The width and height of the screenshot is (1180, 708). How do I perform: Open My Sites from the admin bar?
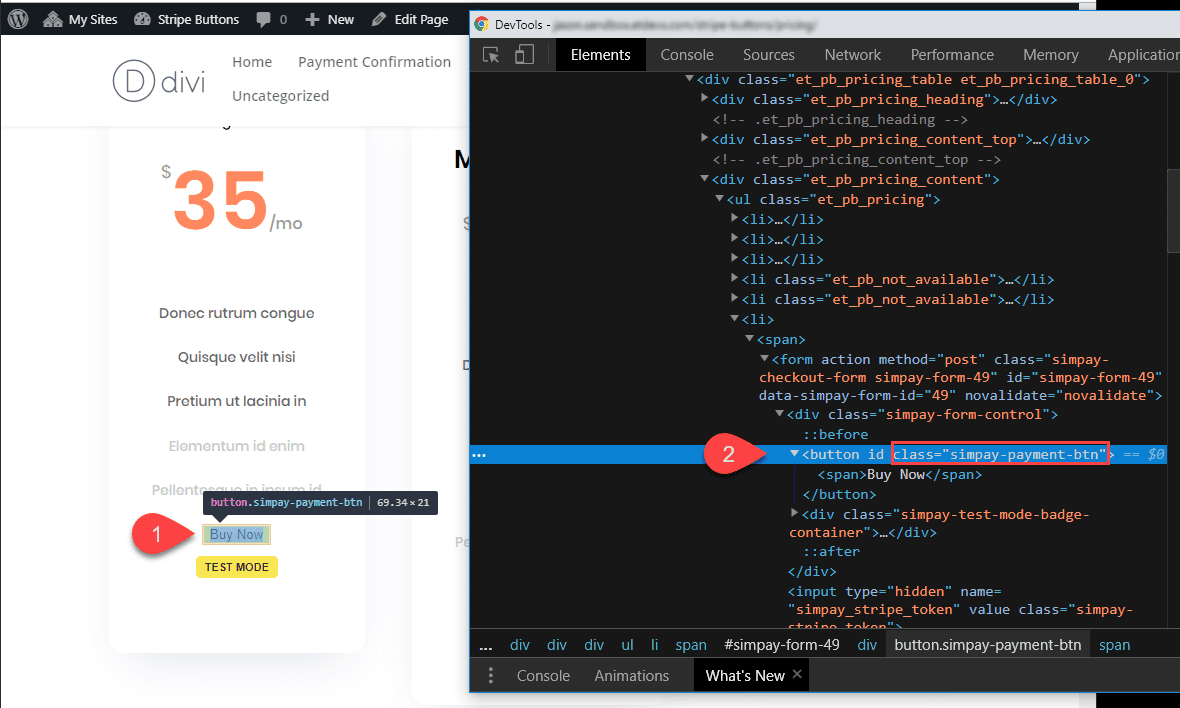(80, 18)
